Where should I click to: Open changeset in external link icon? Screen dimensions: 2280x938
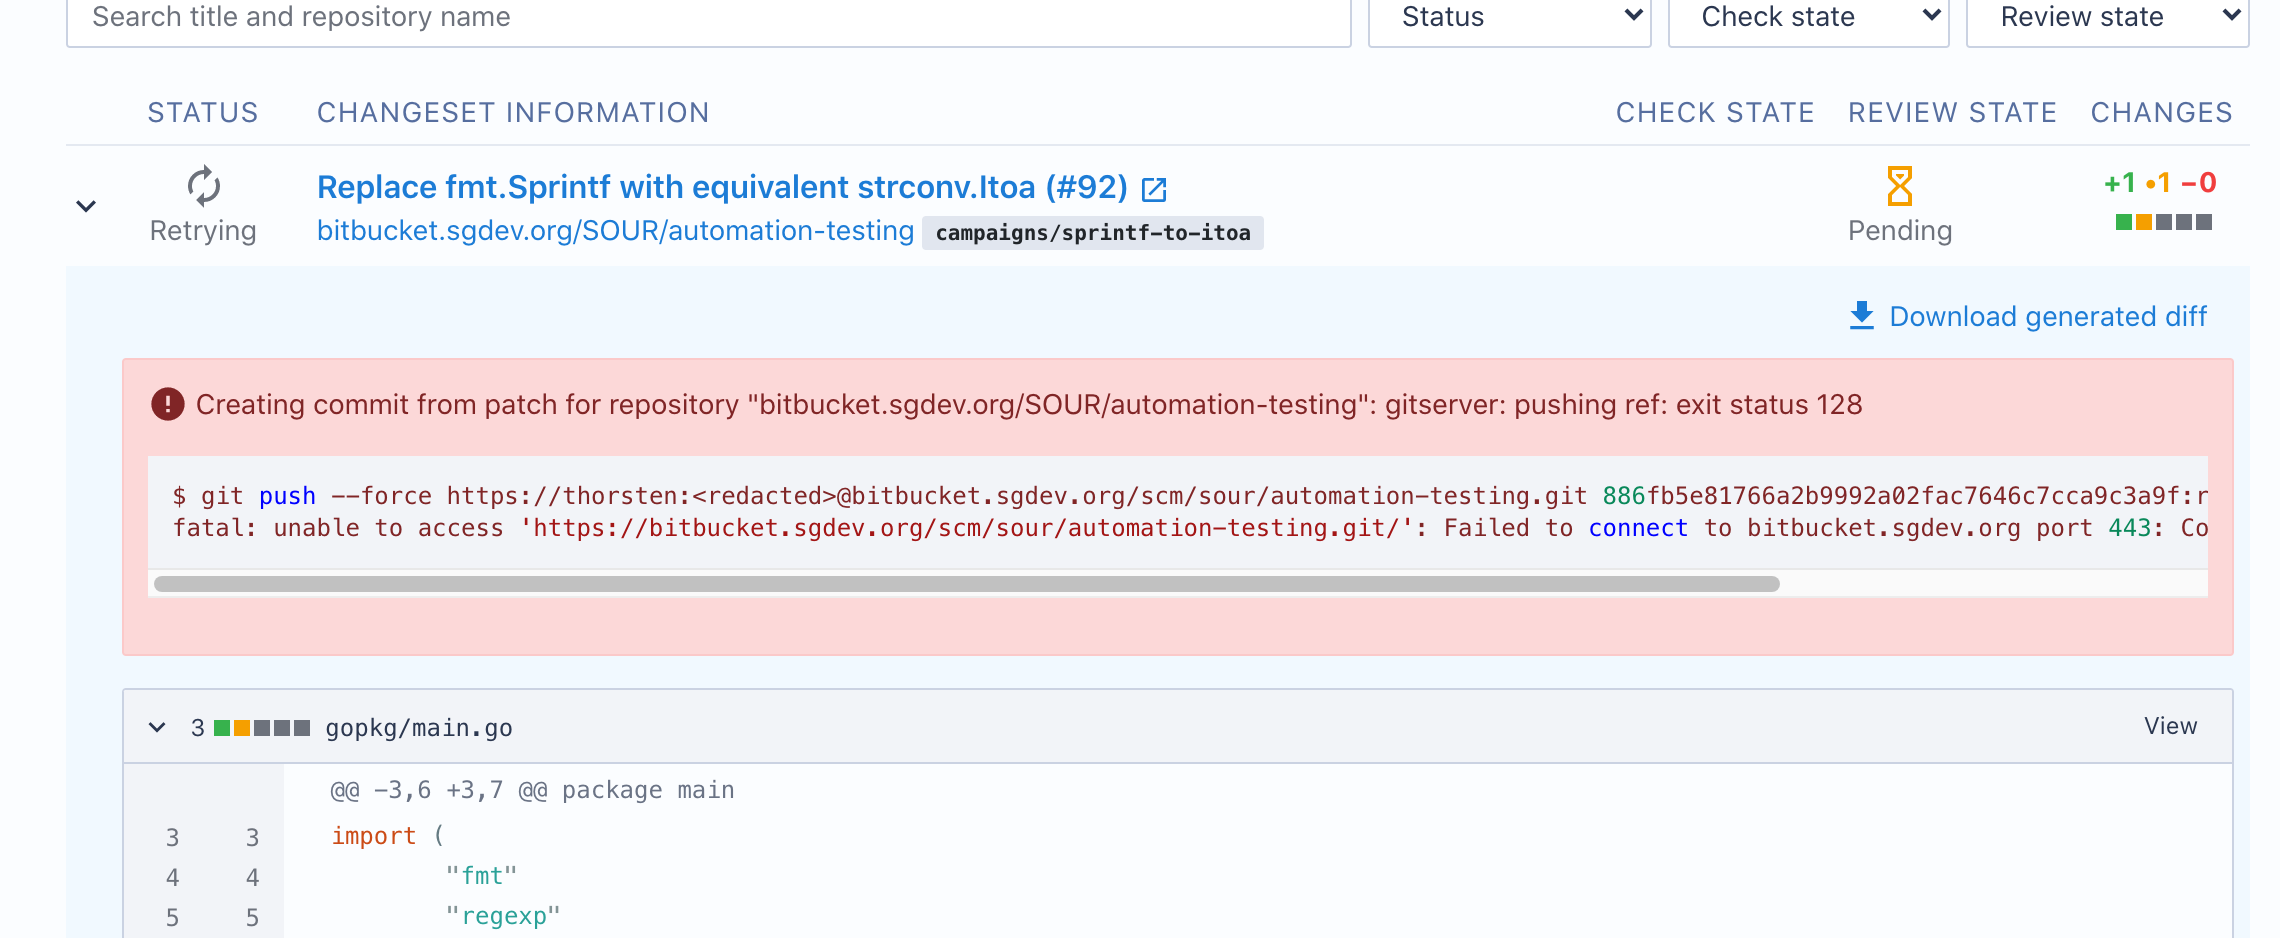click(1154, 189)
